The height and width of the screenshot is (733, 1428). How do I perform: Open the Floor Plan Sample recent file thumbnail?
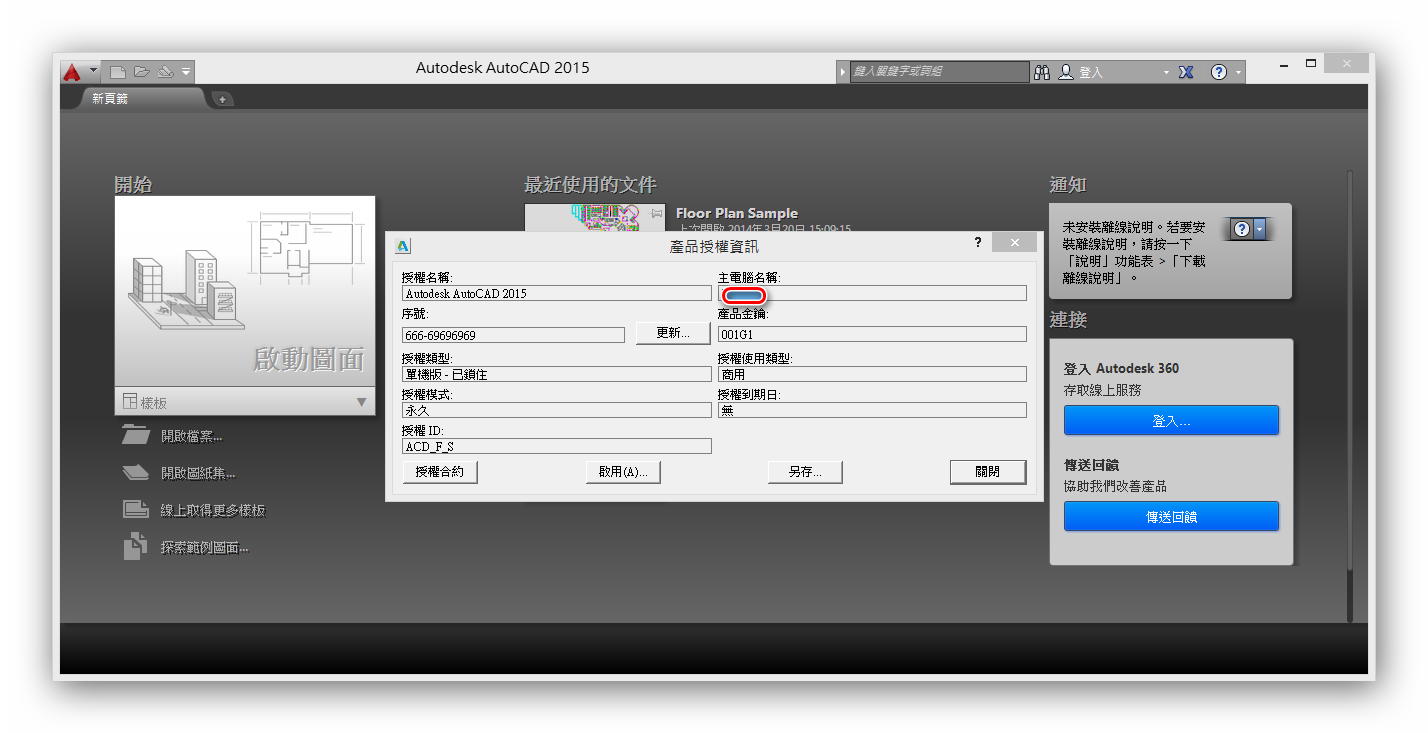pyautogui.click(x=594, y=218)
